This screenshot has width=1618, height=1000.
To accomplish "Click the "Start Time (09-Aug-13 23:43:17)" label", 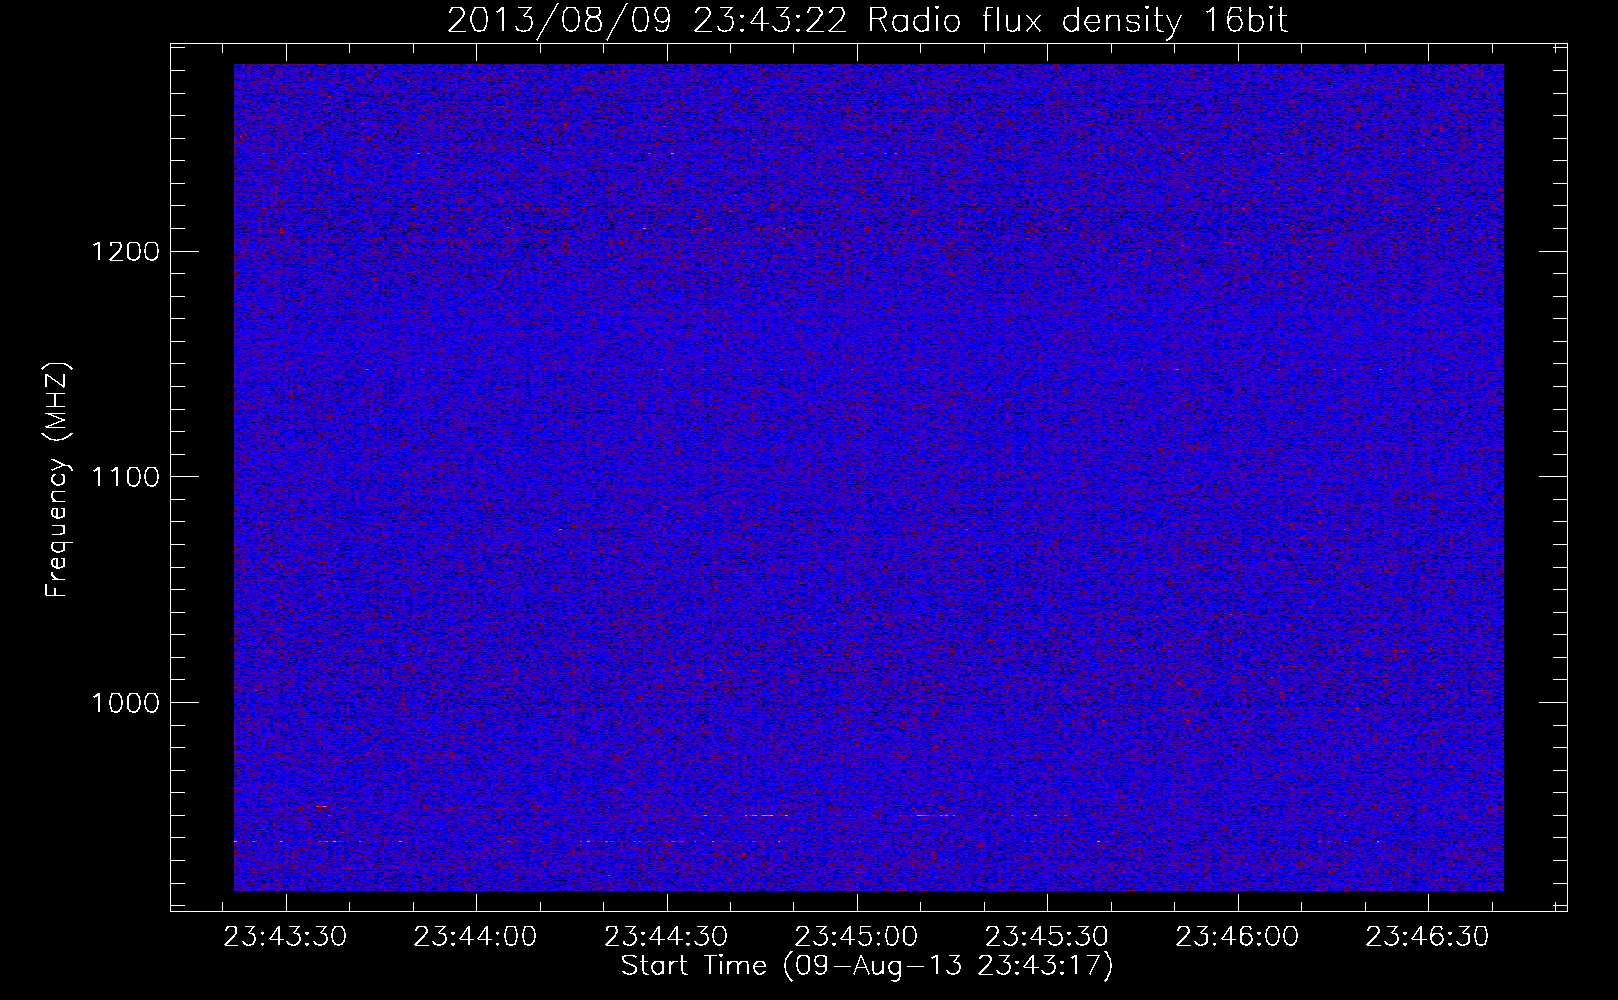I will click(867, 966).
